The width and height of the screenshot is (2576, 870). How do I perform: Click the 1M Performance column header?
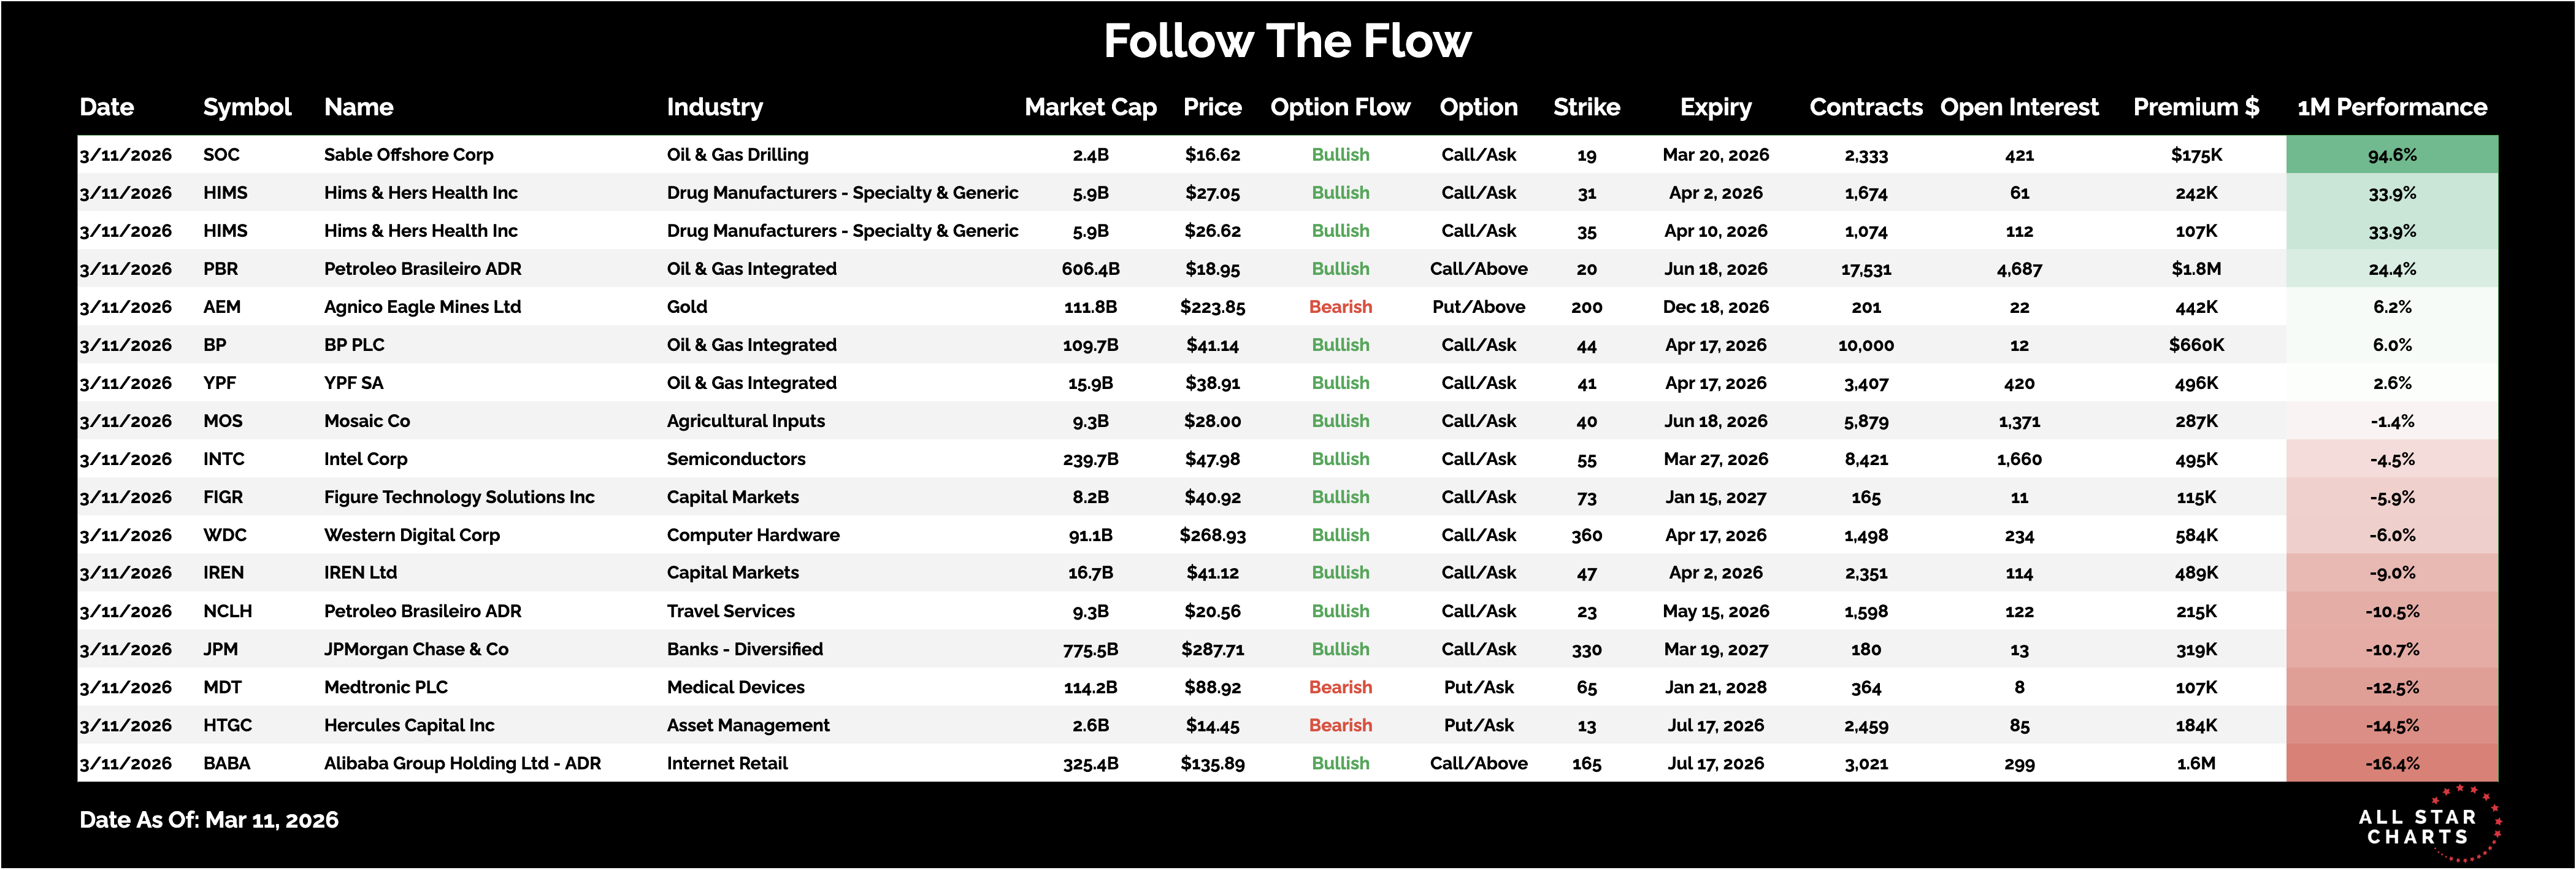click(2391, 107)
